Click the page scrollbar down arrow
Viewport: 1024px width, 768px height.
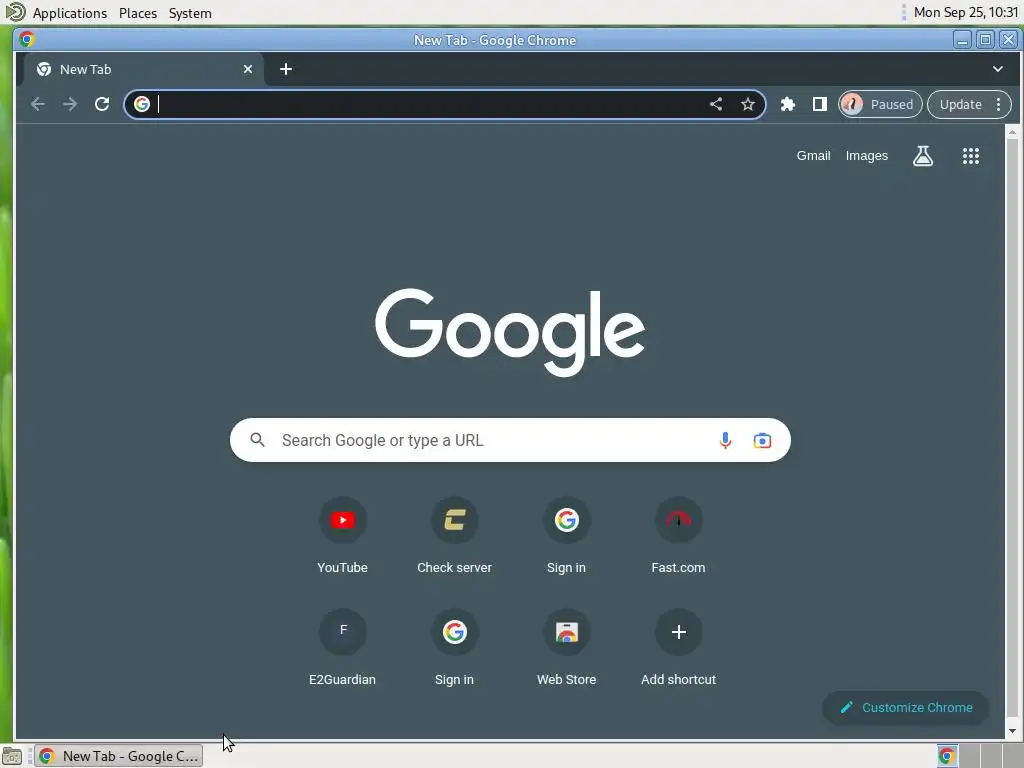click(1012, 731)
